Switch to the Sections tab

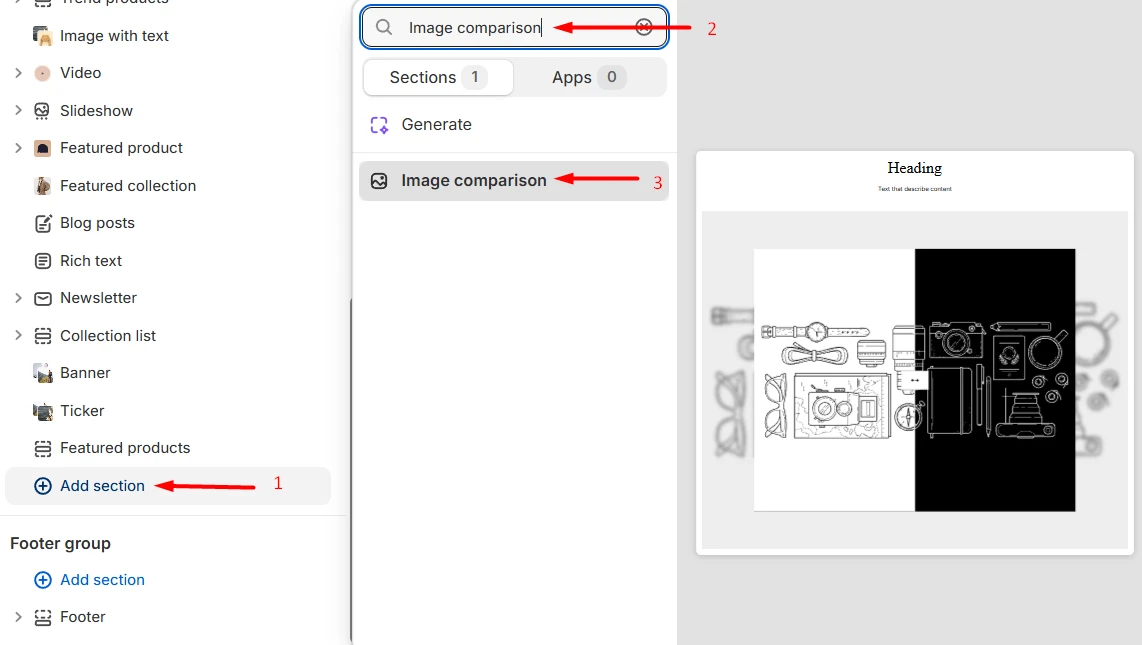(x=438, y=77)
